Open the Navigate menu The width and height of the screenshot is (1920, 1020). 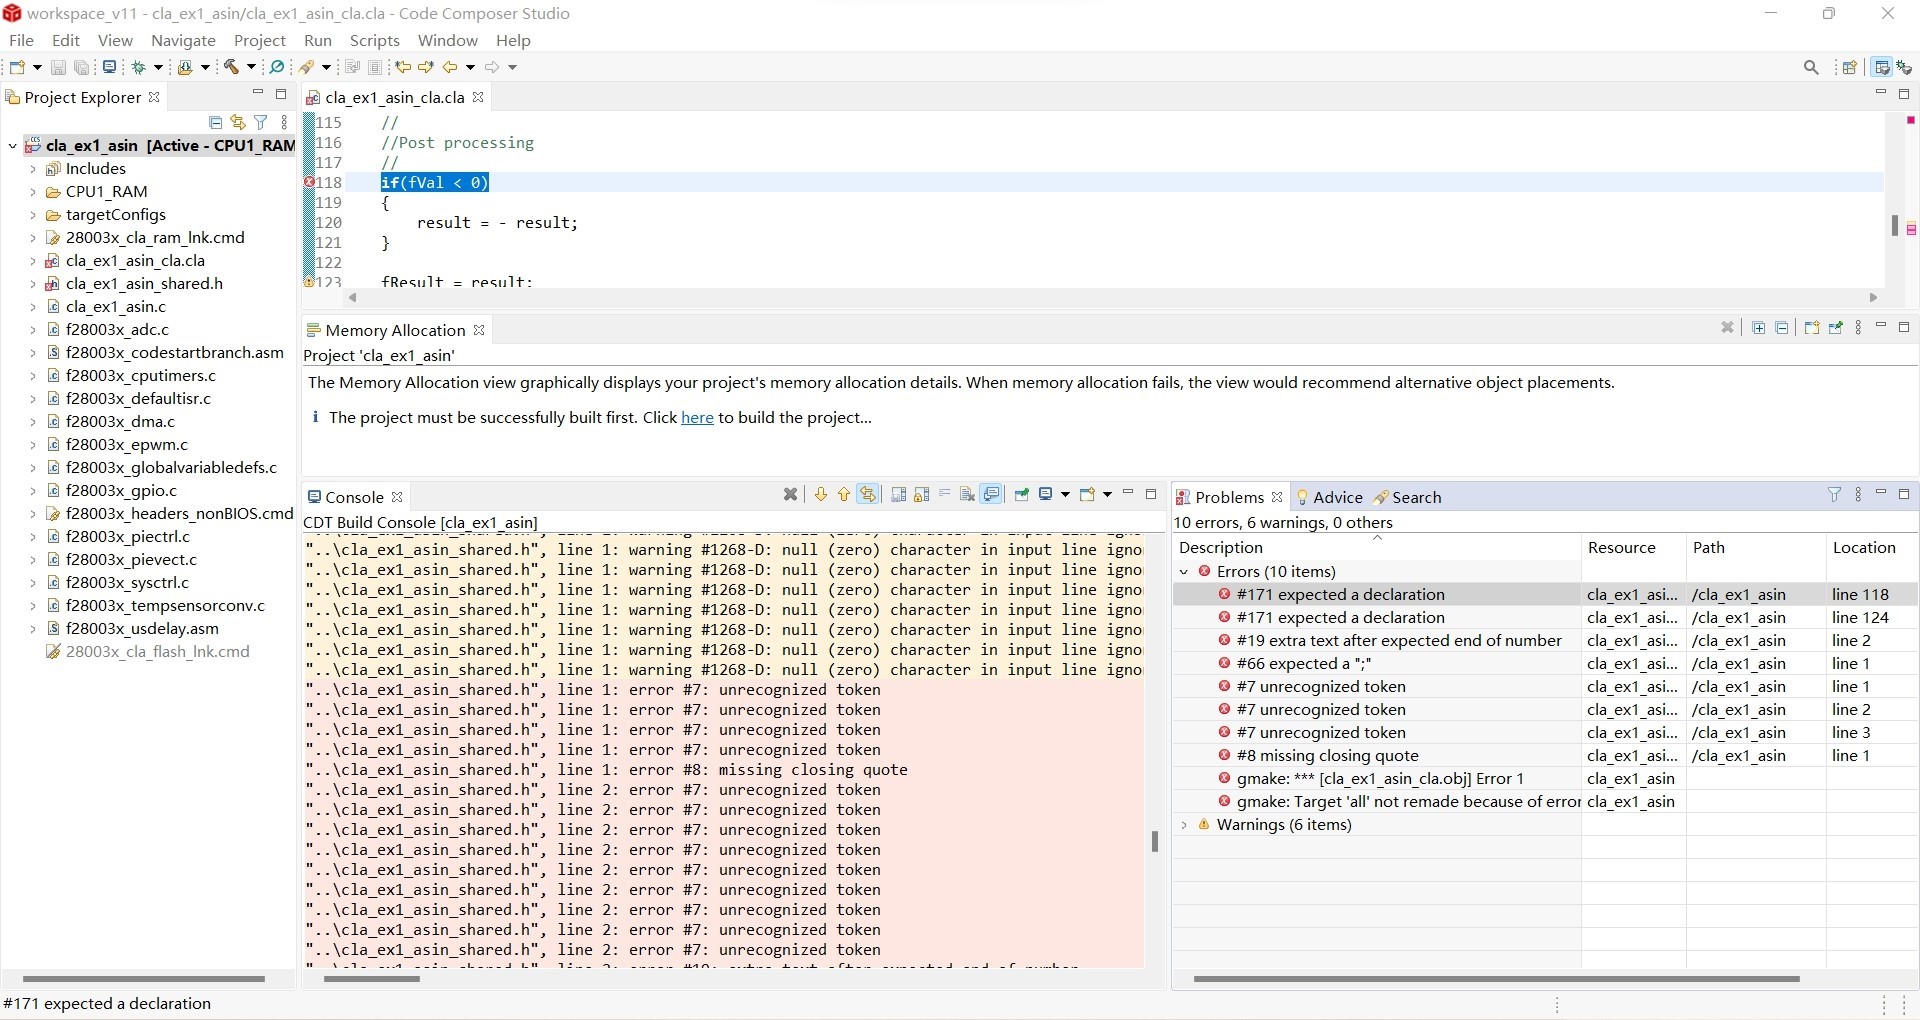click(x=183, y=40)
